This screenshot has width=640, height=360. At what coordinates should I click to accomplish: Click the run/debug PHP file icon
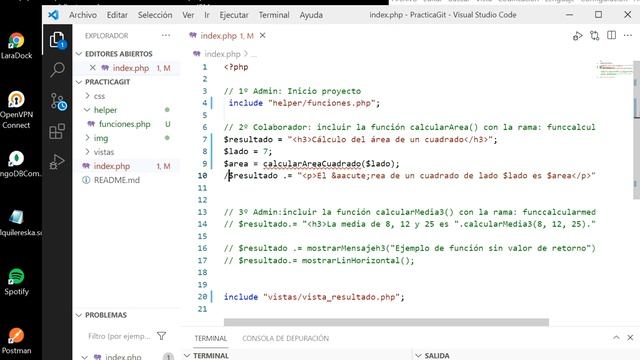click(x=577, y=36)
